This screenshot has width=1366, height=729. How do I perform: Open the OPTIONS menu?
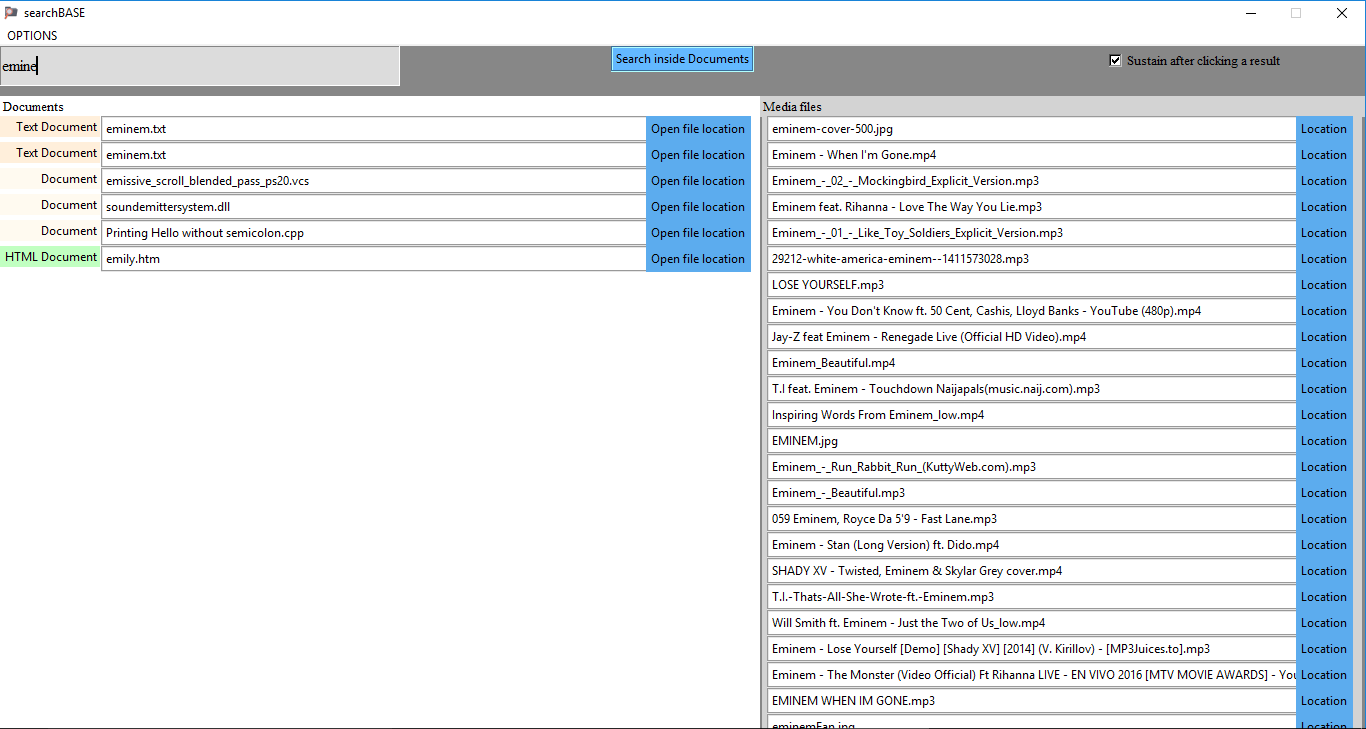click(32, 35)
